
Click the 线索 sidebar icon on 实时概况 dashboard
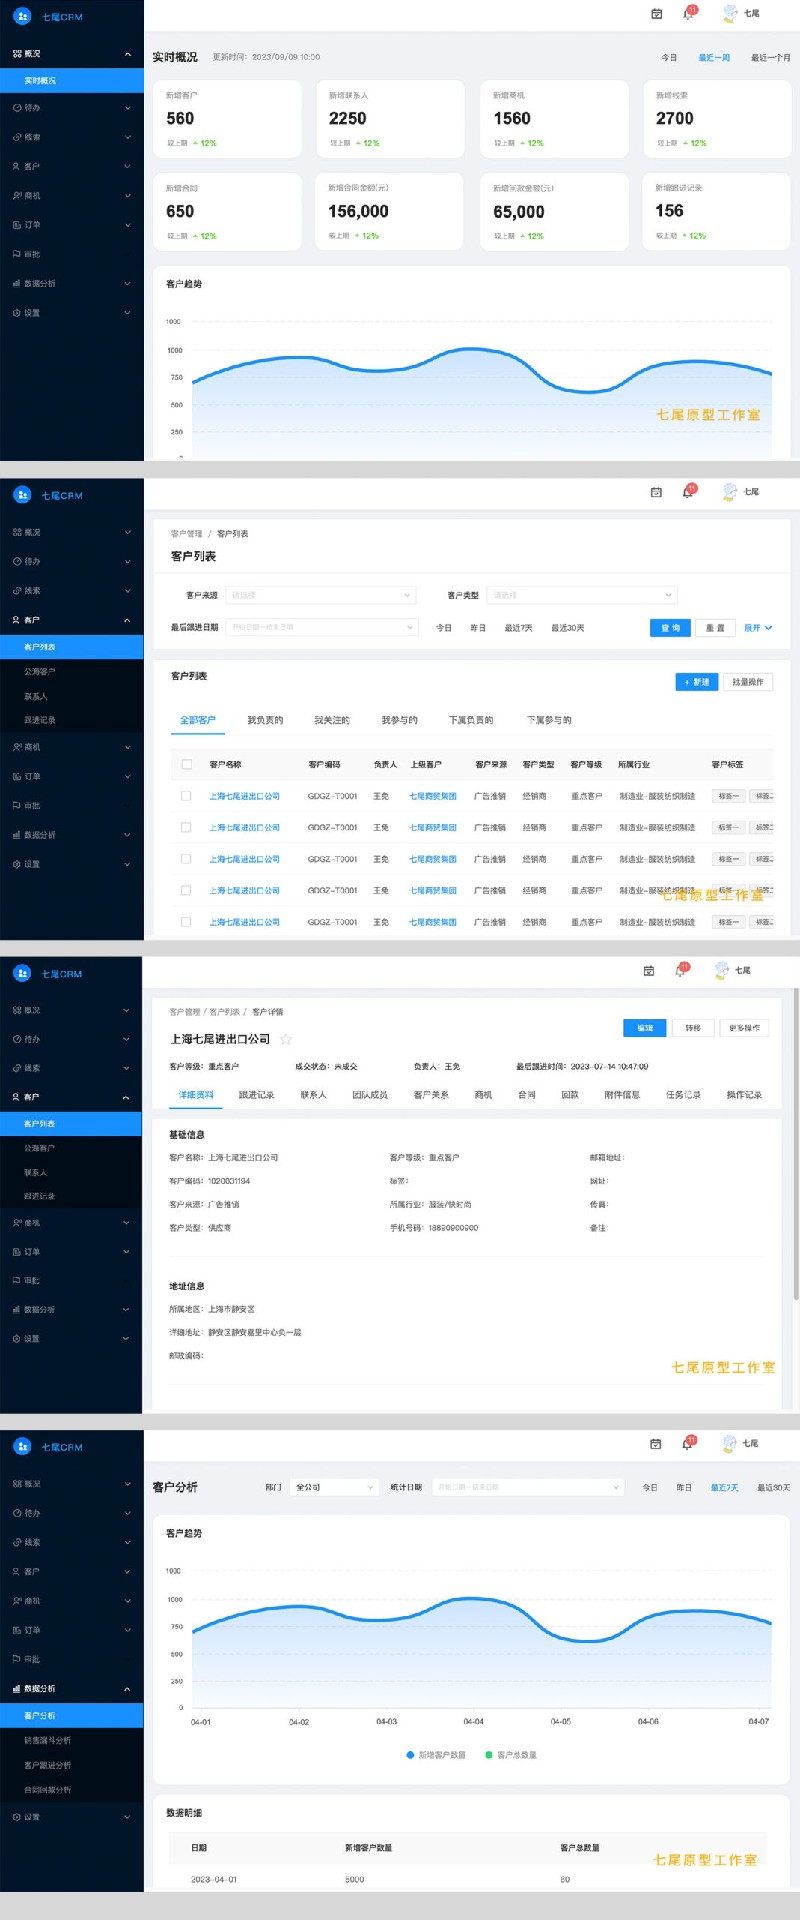(17, 137)
